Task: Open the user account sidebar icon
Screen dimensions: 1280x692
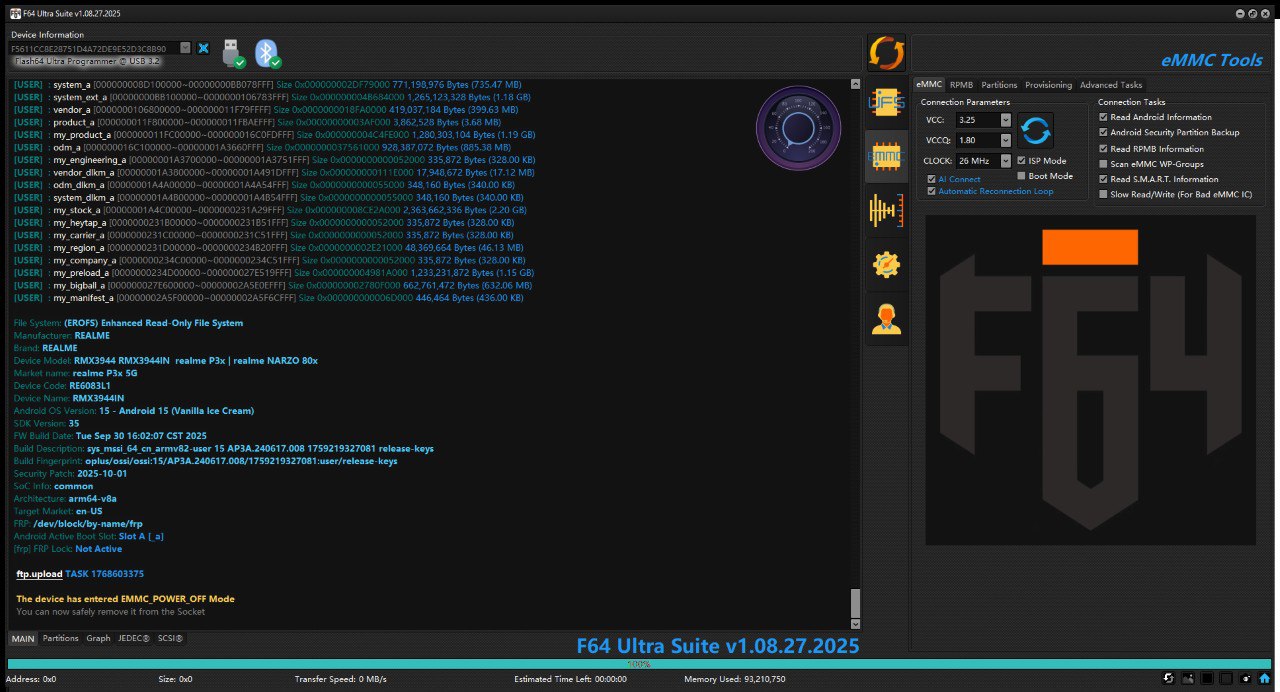Action: point(886,319)
